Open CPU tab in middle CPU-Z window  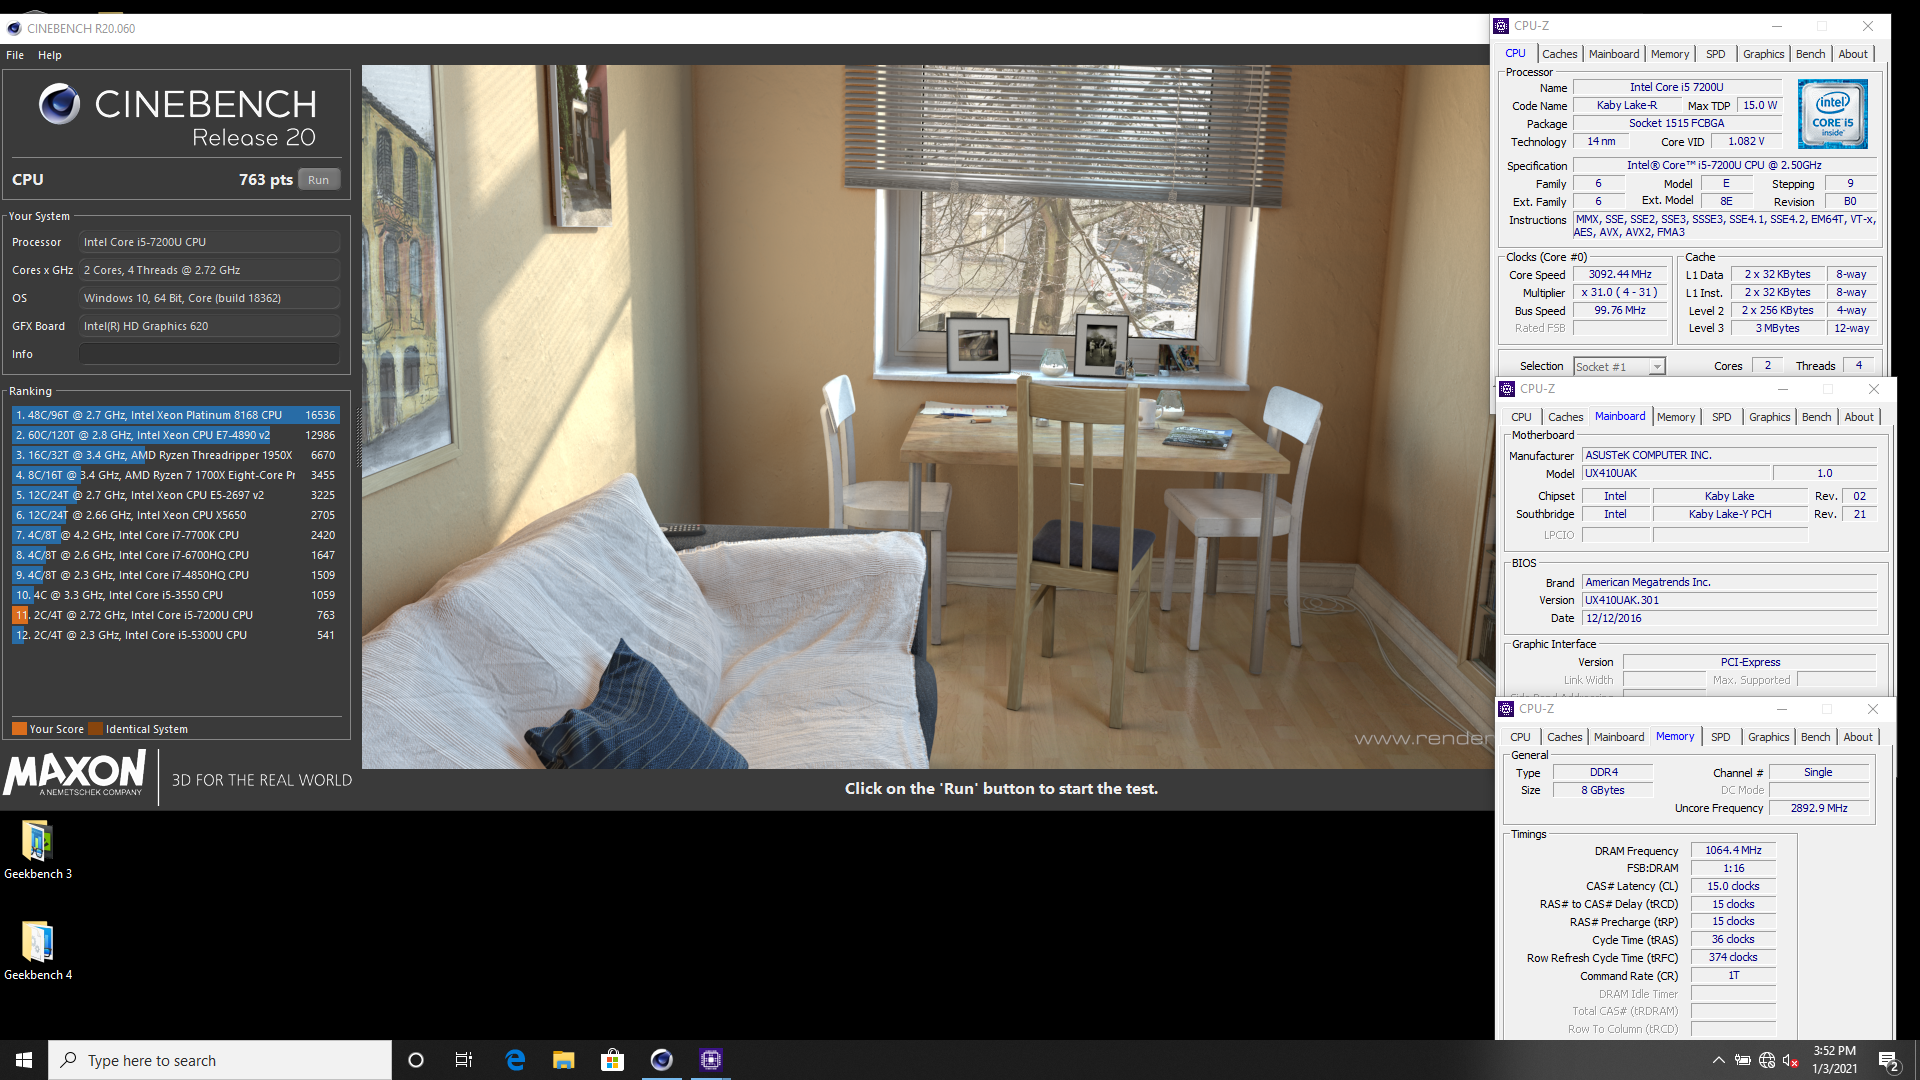[1521, 417]
